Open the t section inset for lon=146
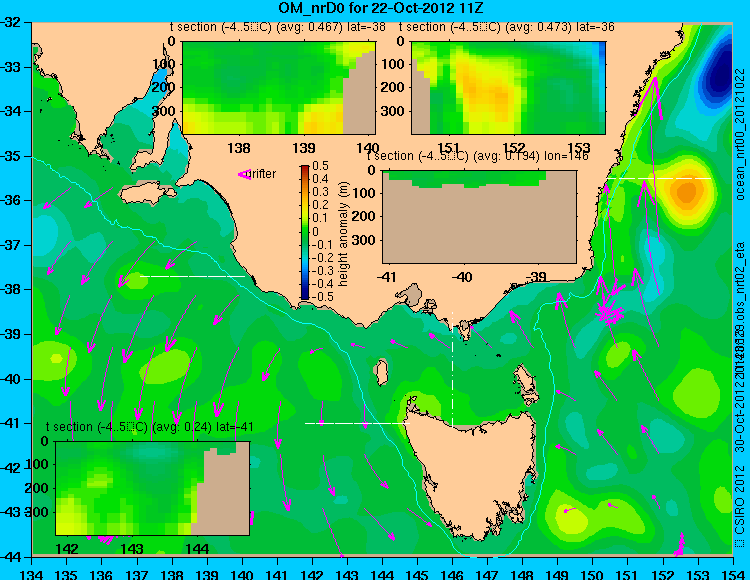This screenshot has width=750, height=580. click(x=479, y=217)
